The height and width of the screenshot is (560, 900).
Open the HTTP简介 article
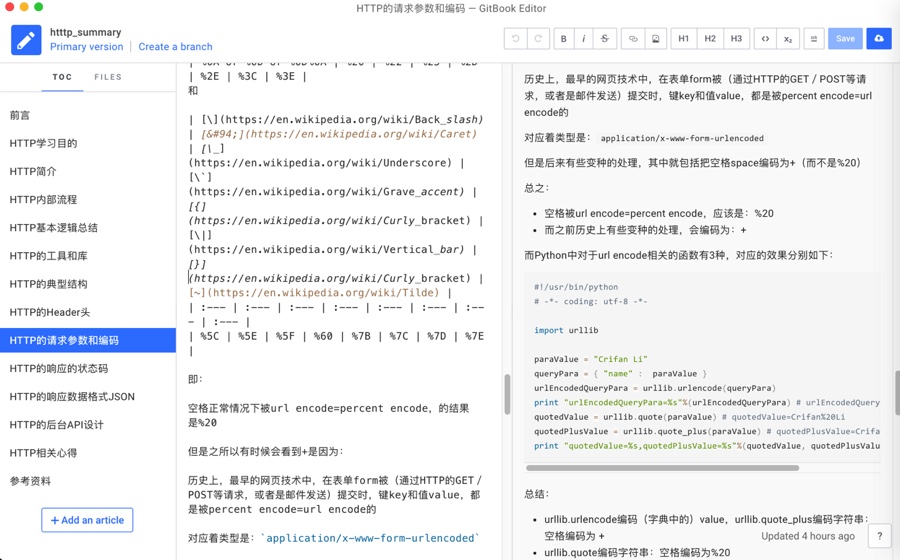point(88,172)
